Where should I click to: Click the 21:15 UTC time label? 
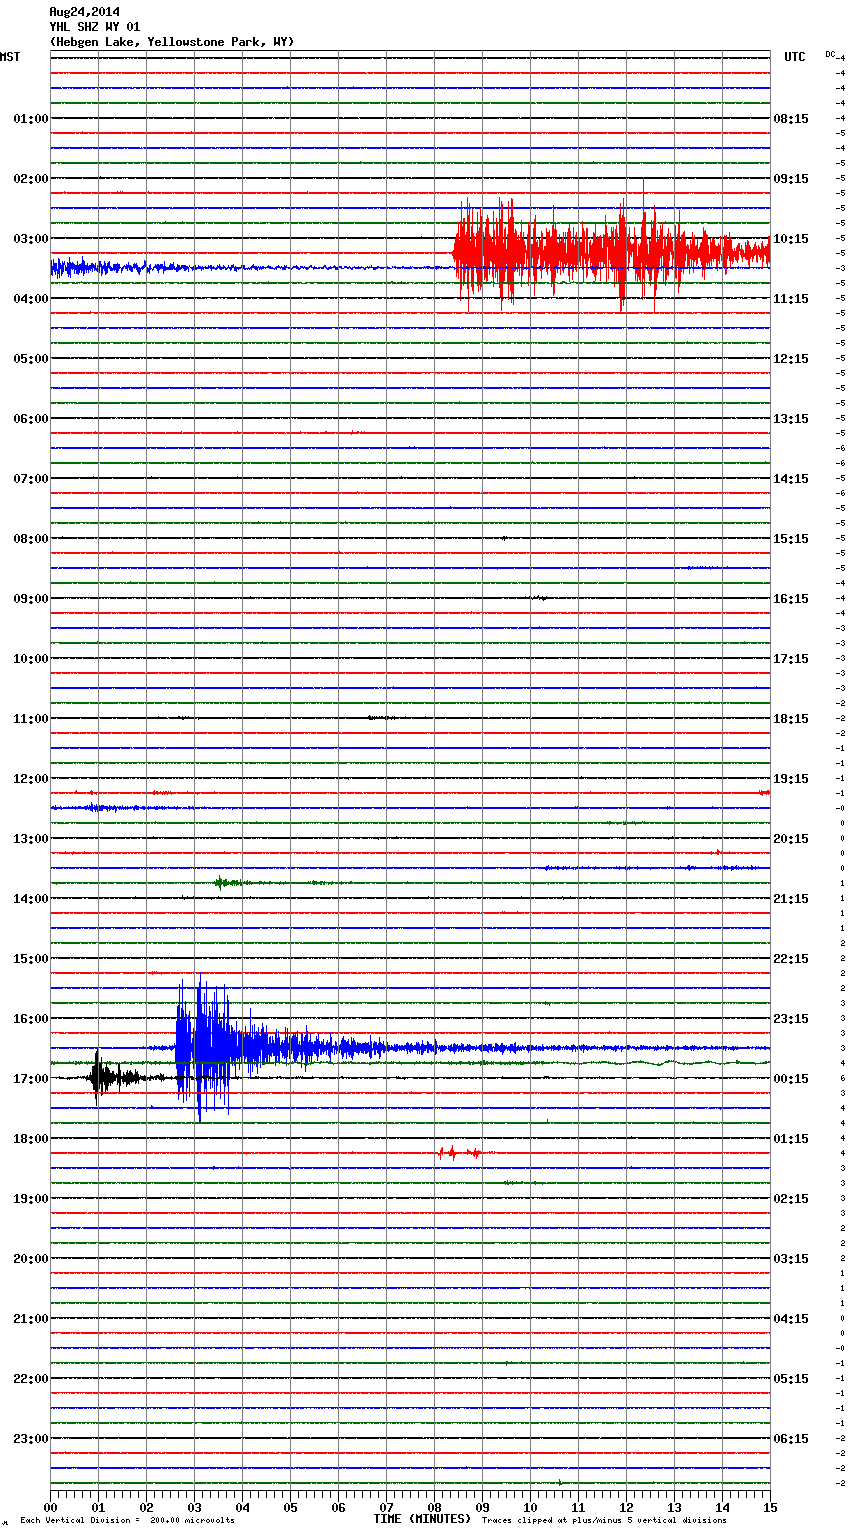791,899
